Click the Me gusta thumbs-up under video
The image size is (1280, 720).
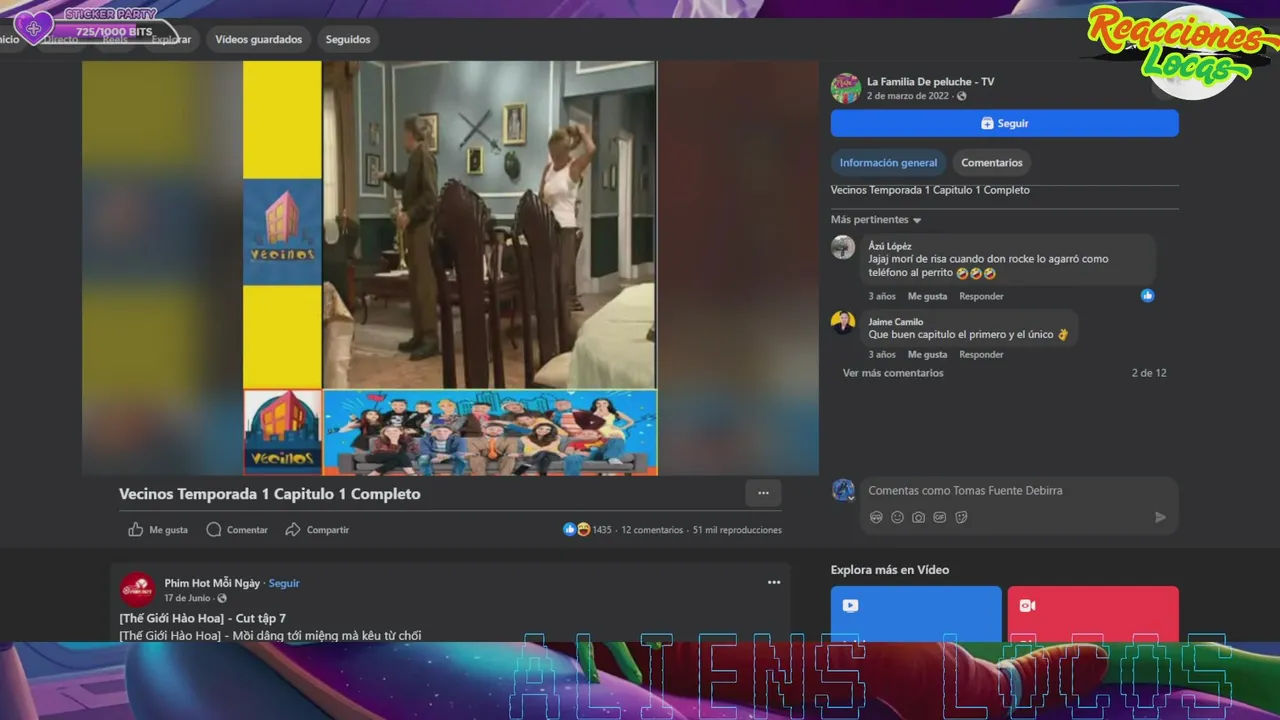coord(136,530)
